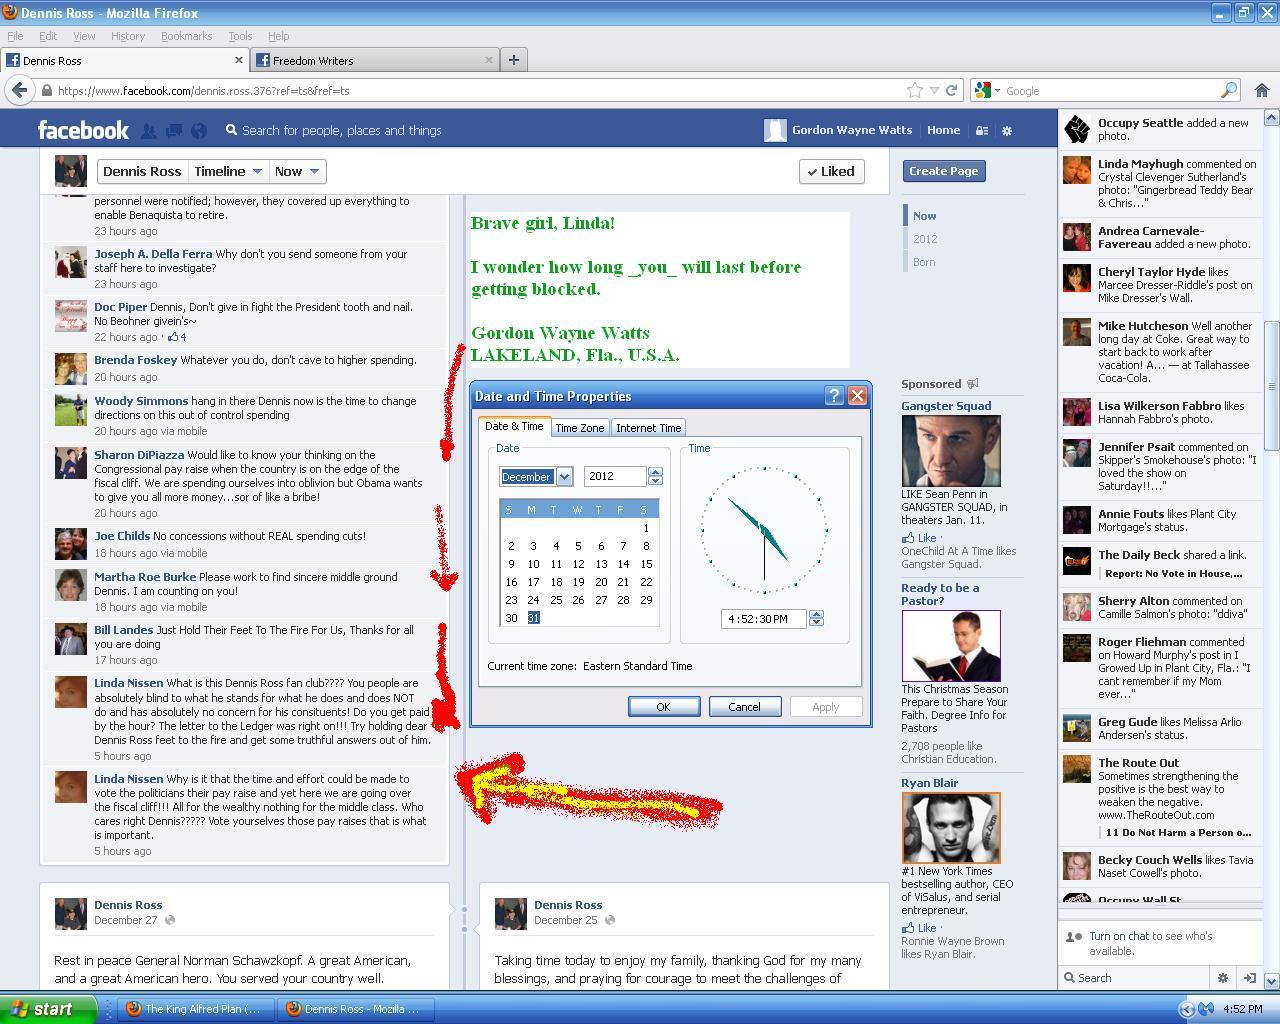Increase the time with the up spinner

816,614
